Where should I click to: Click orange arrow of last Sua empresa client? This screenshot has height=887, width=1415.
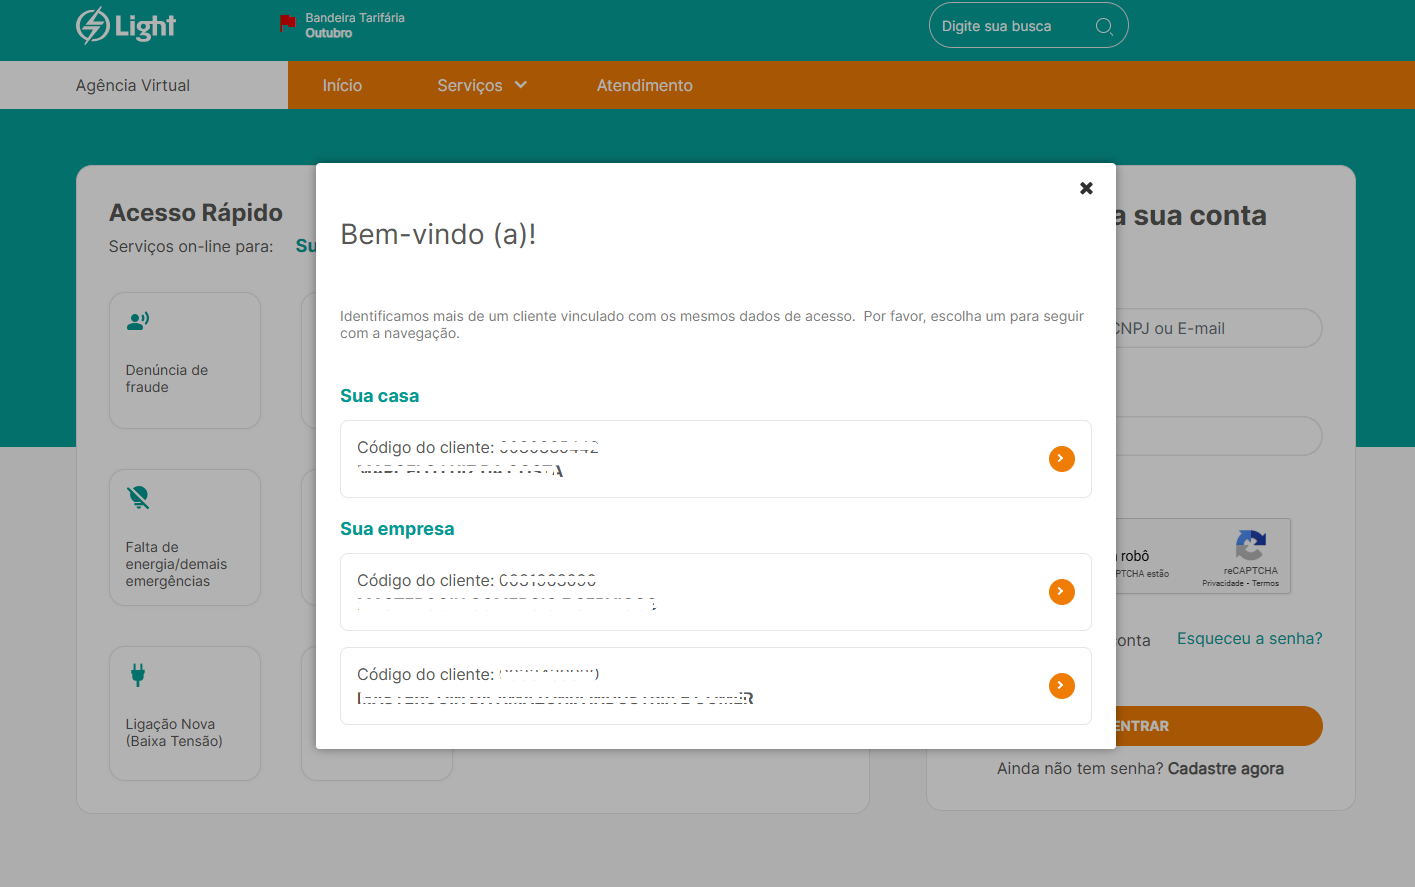pyautogui.click(x=1061, y=686)
